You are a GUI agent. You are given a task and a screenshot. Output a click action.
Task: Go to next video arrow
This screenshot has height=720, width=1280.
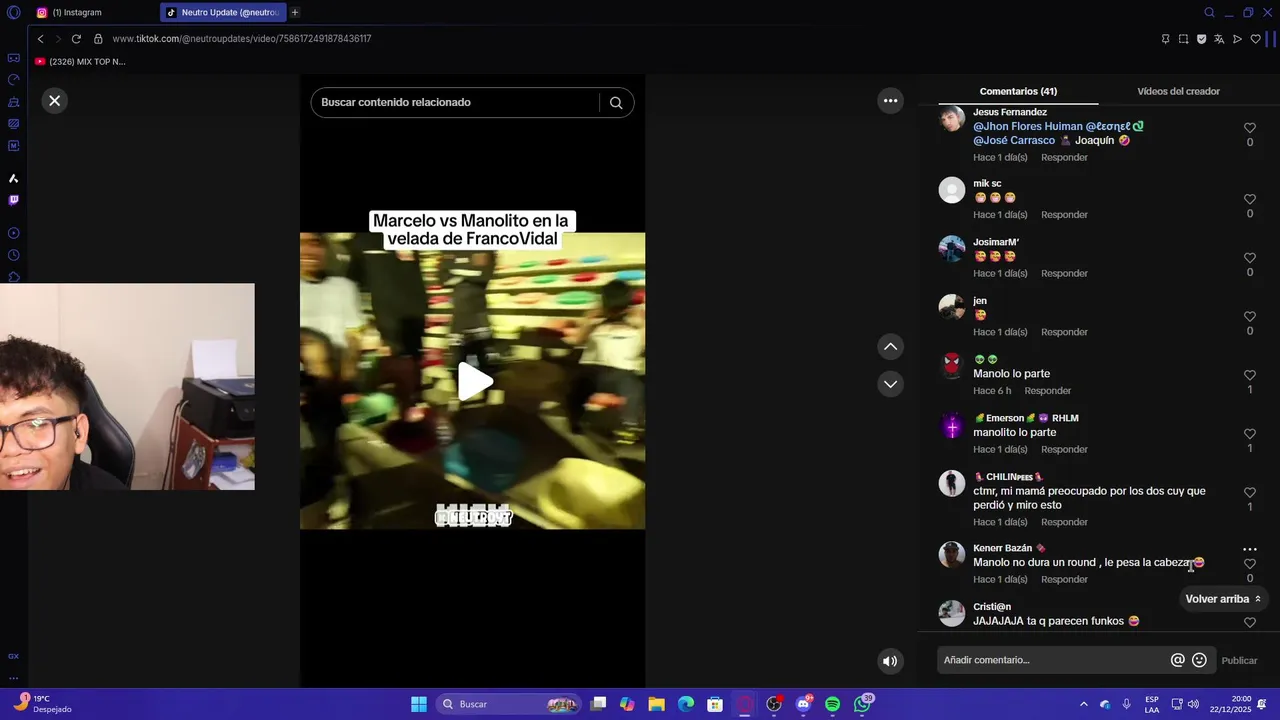pos(890,384)
